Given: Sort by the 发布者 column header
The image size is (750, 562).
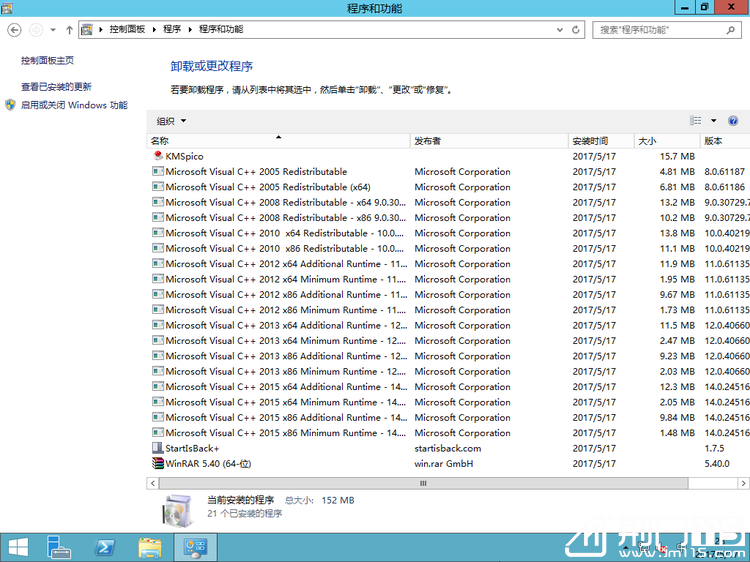Looking at the screenshot, I should (489, 141).
